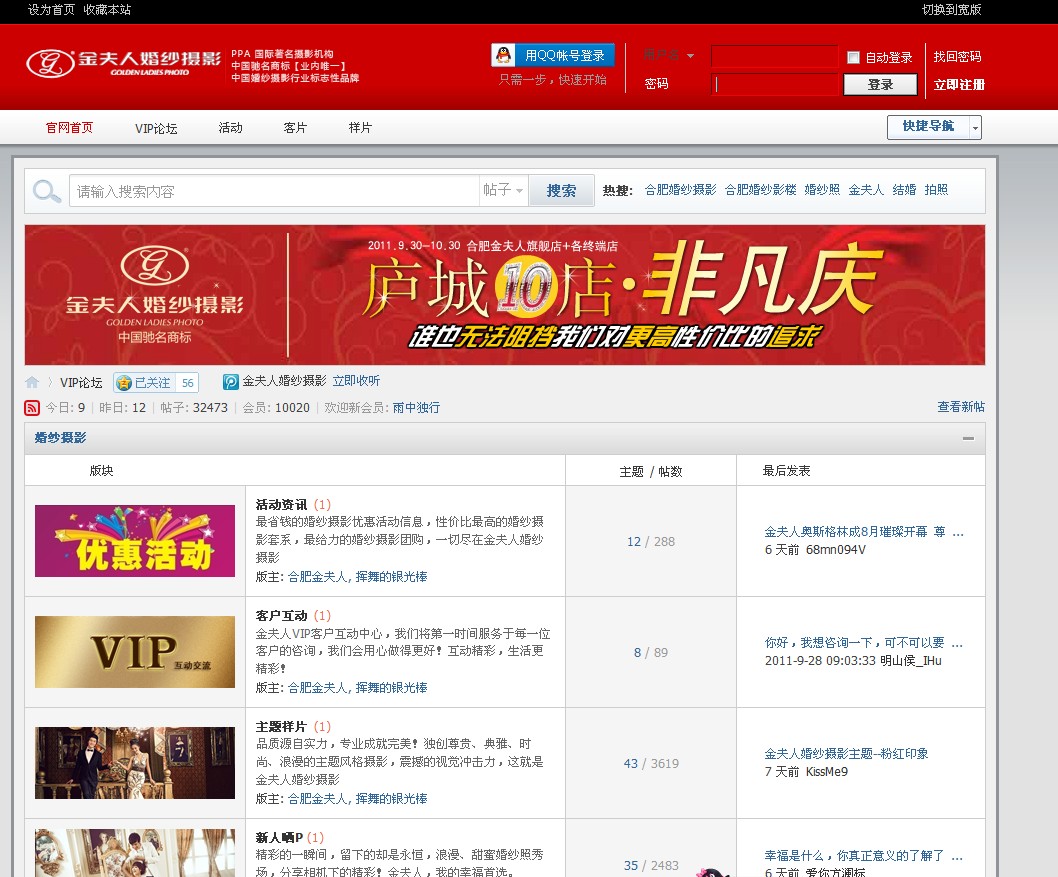Image resolution: width=1058 pixels, height=877 pixels.
Task: Go to forum home via house icon
Action: click(x=32, y=382)
